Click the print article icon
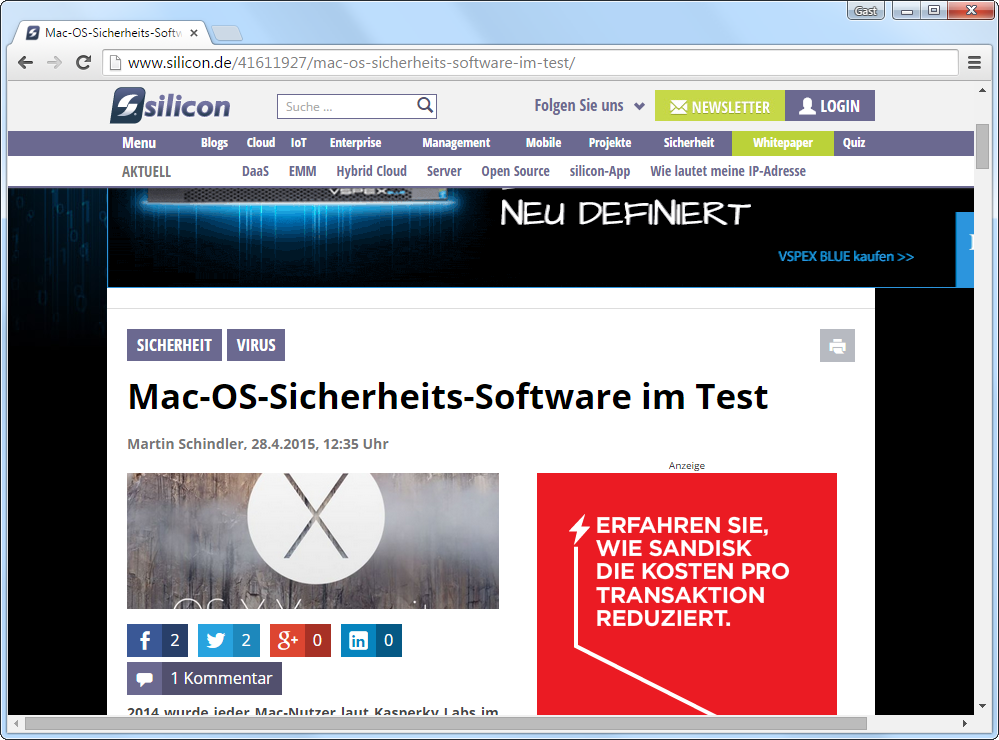 point(837,346)
